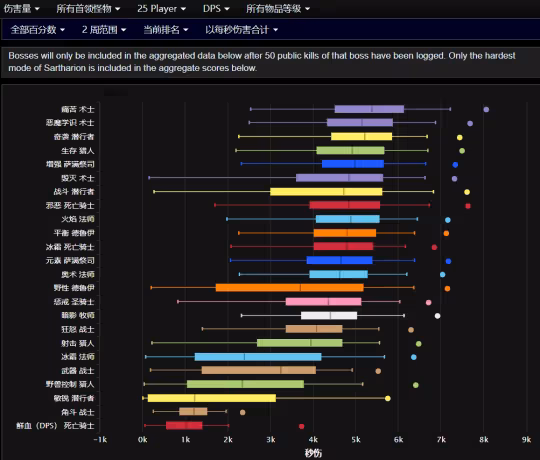Click the 冰霜 法师 light blue box bar
The width and height of the screenshot is (540, 460).
(x=258, y=357)
